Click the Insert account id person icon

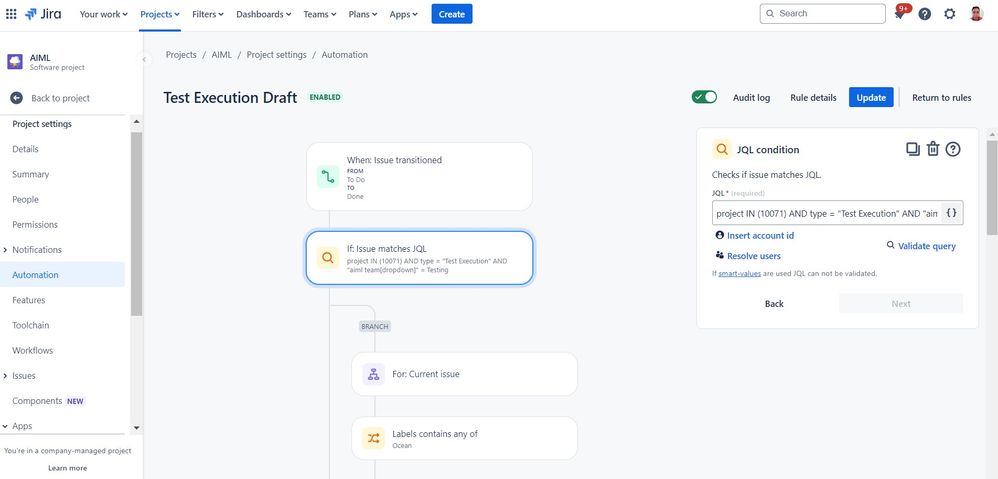[719, 235]
